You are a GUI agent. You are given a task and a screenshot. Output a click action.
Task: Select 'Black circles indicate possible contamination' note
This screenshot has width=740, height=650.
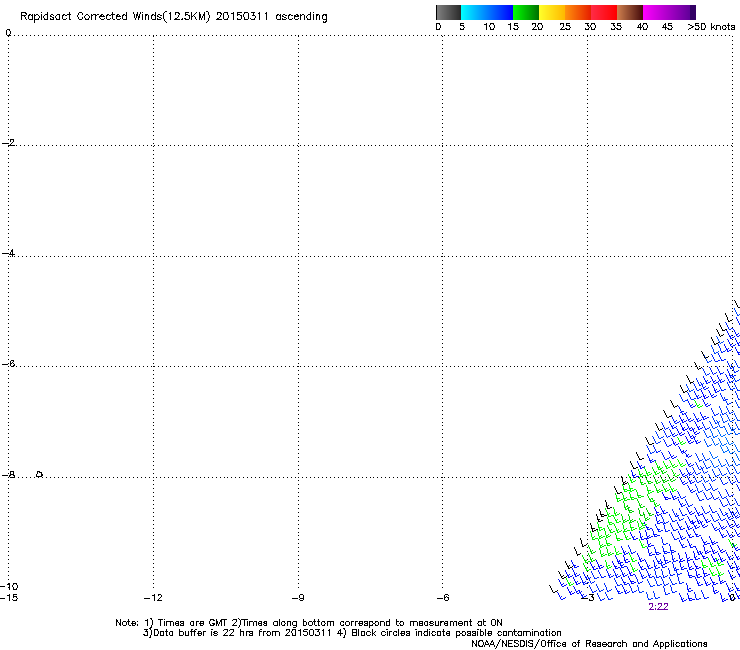[x=456, y=633]
